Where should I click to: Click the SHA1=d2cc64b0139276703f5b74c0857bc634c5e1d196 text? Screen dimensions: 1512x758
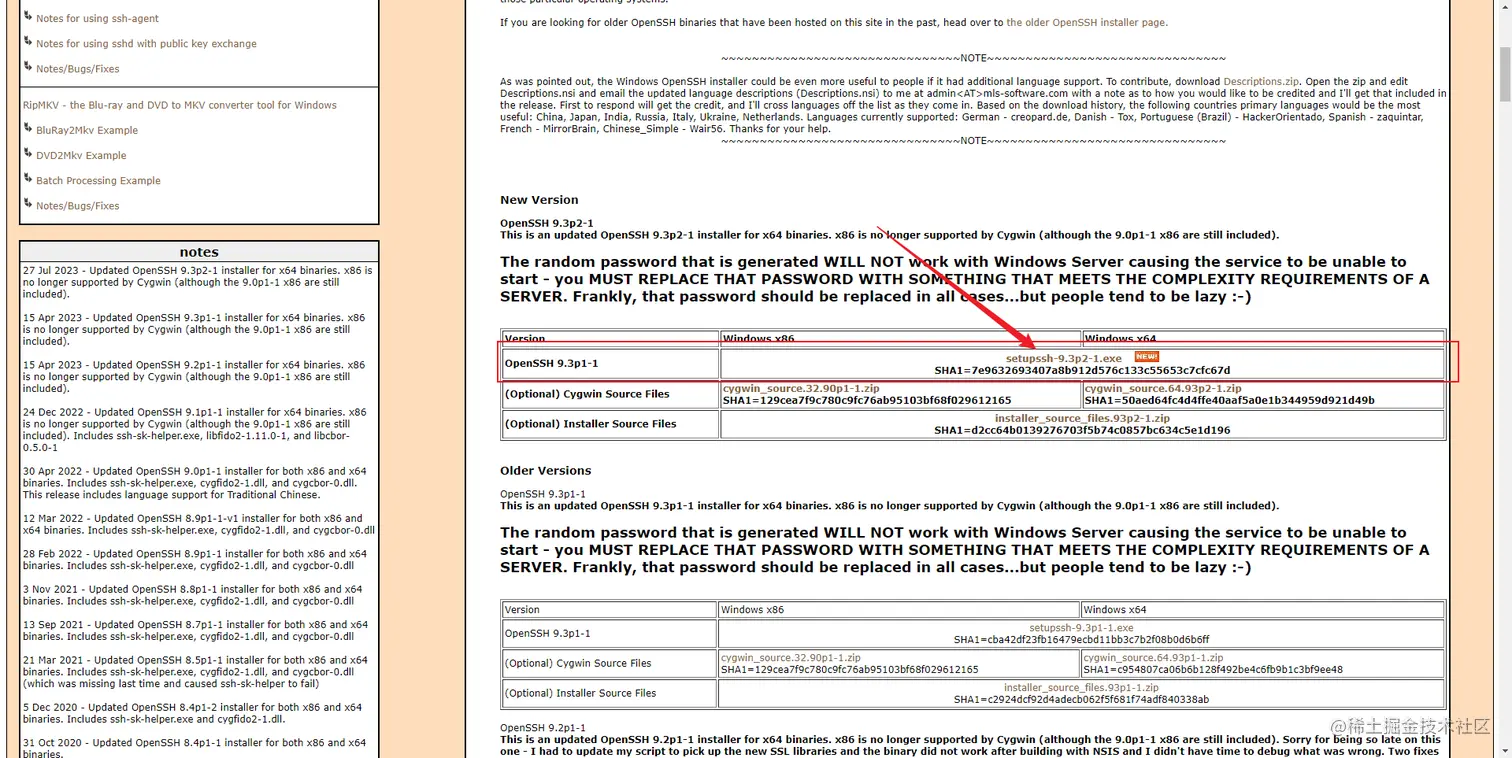pos(1082,430)
